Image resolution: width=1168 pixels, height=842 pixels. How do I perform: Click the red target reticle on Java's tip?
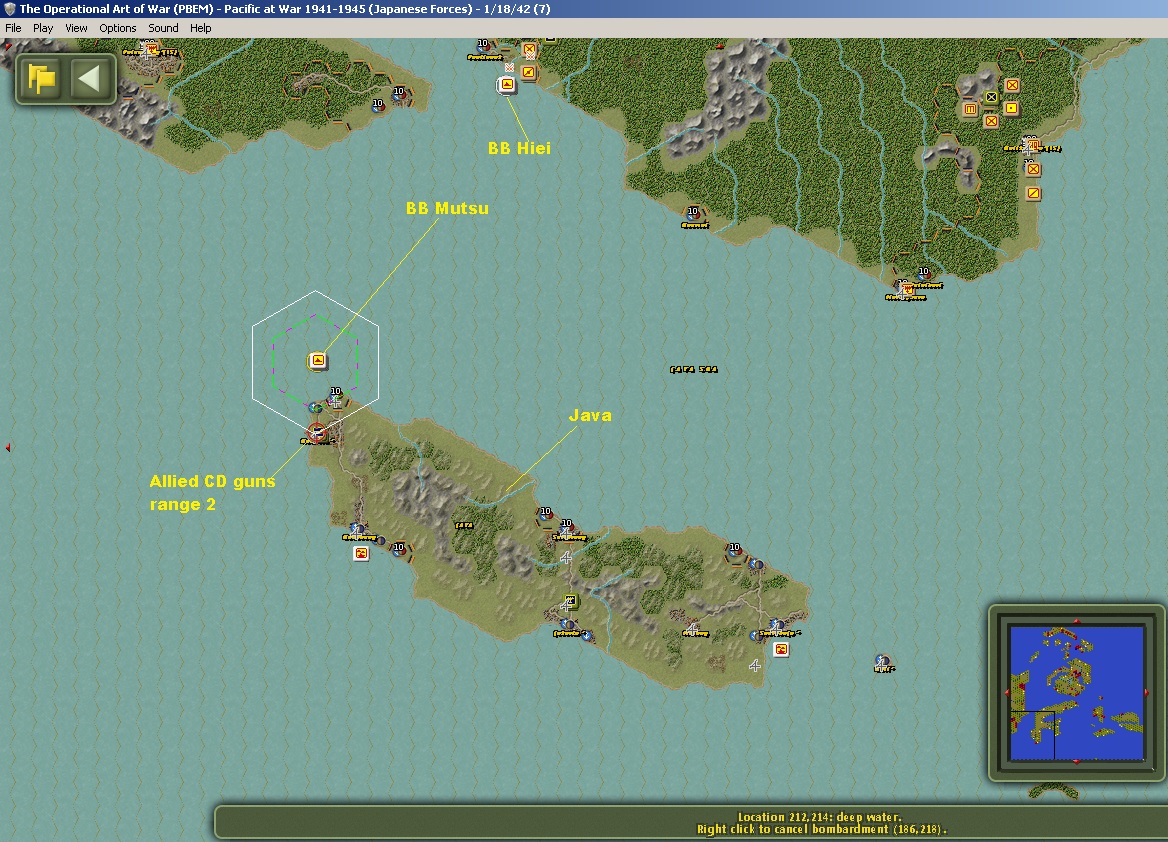(317, 432)
